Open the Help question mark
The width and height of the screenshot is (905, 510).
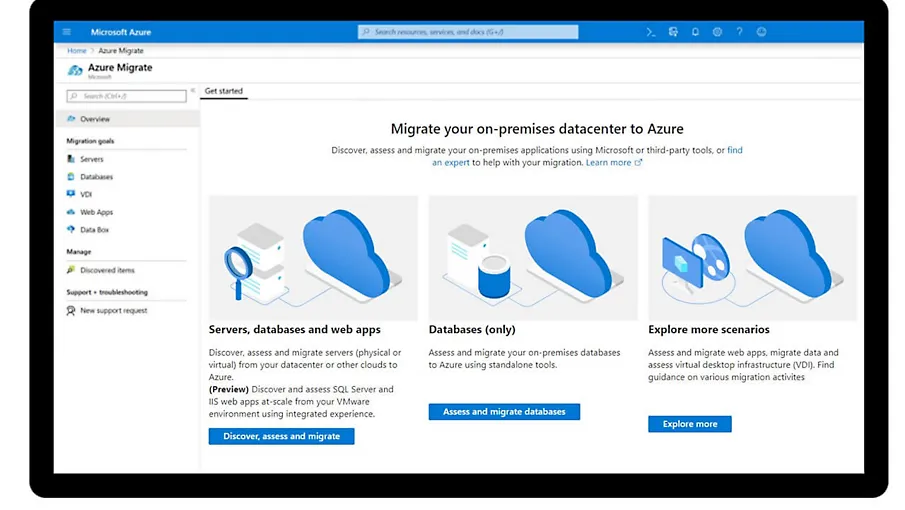[x=739, y=32]
